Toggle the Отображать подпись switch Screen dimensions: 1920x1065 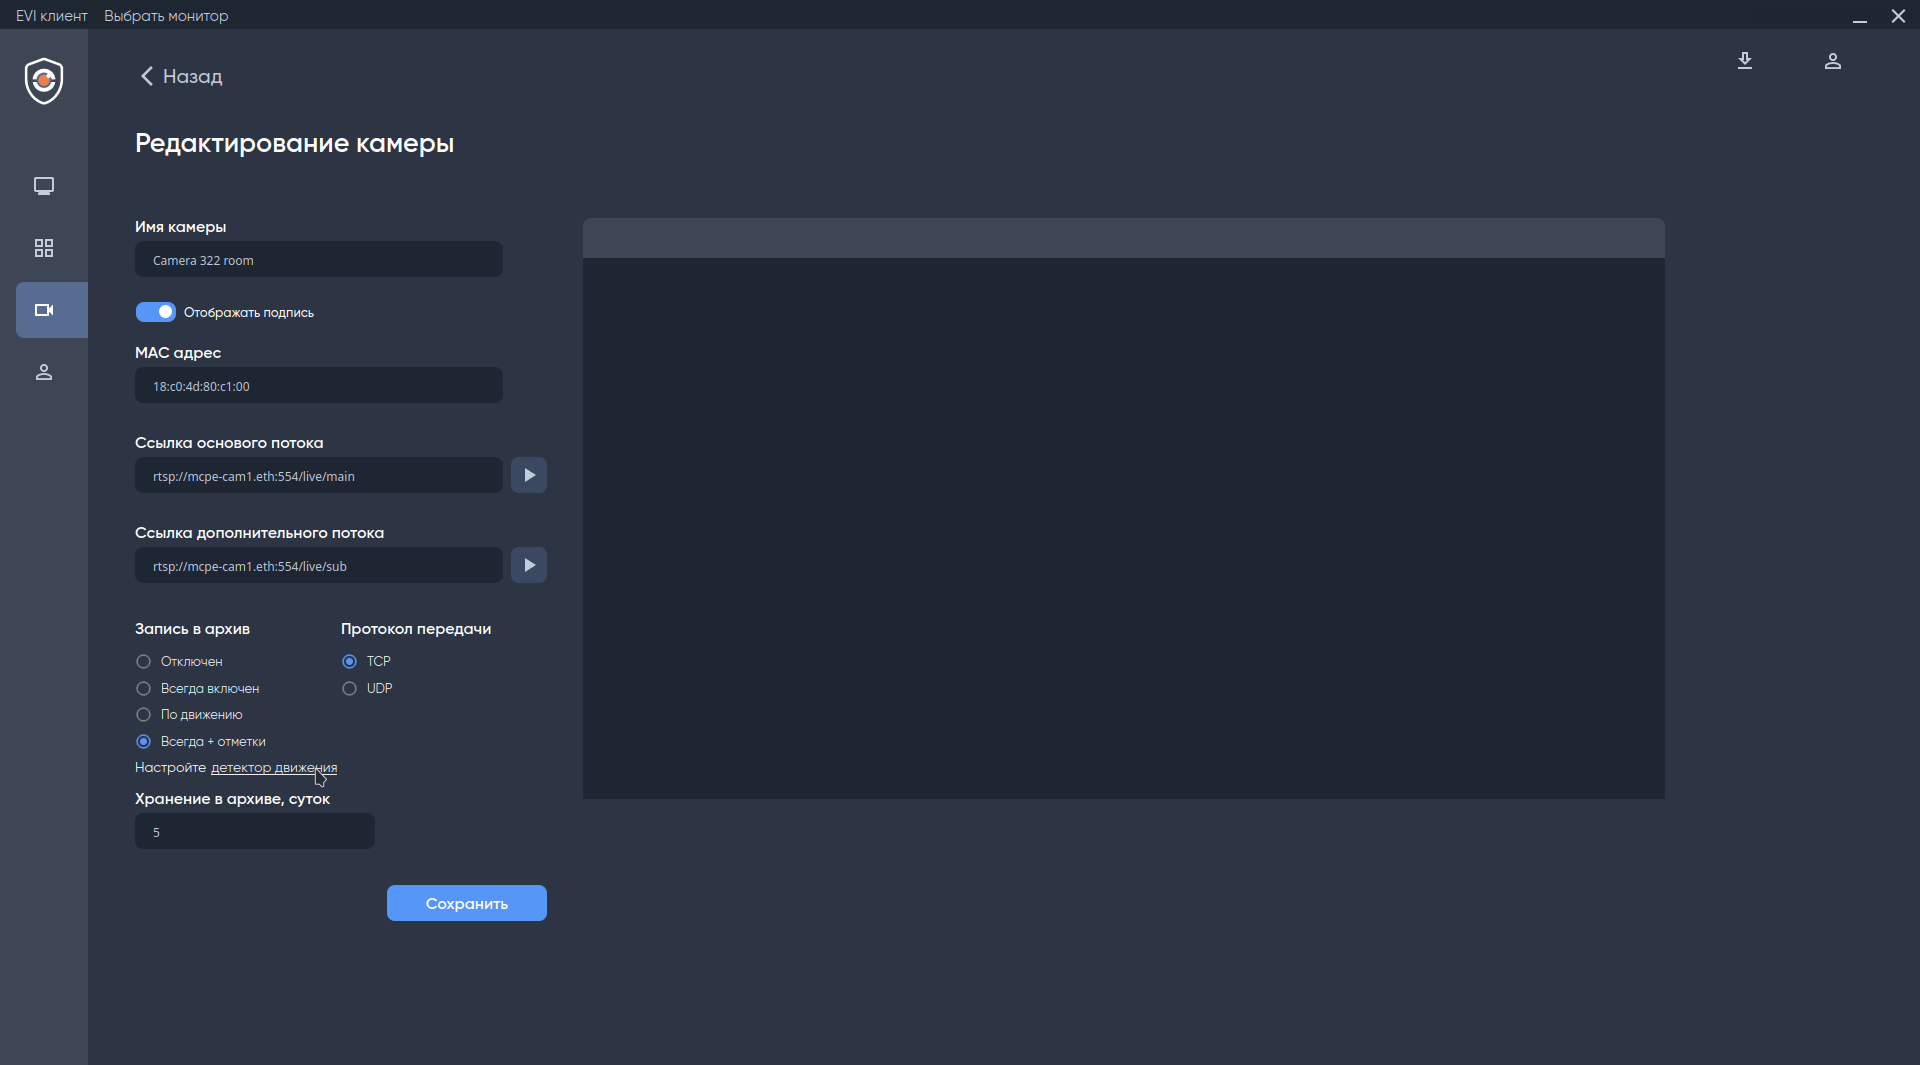(x=156, y=312)
